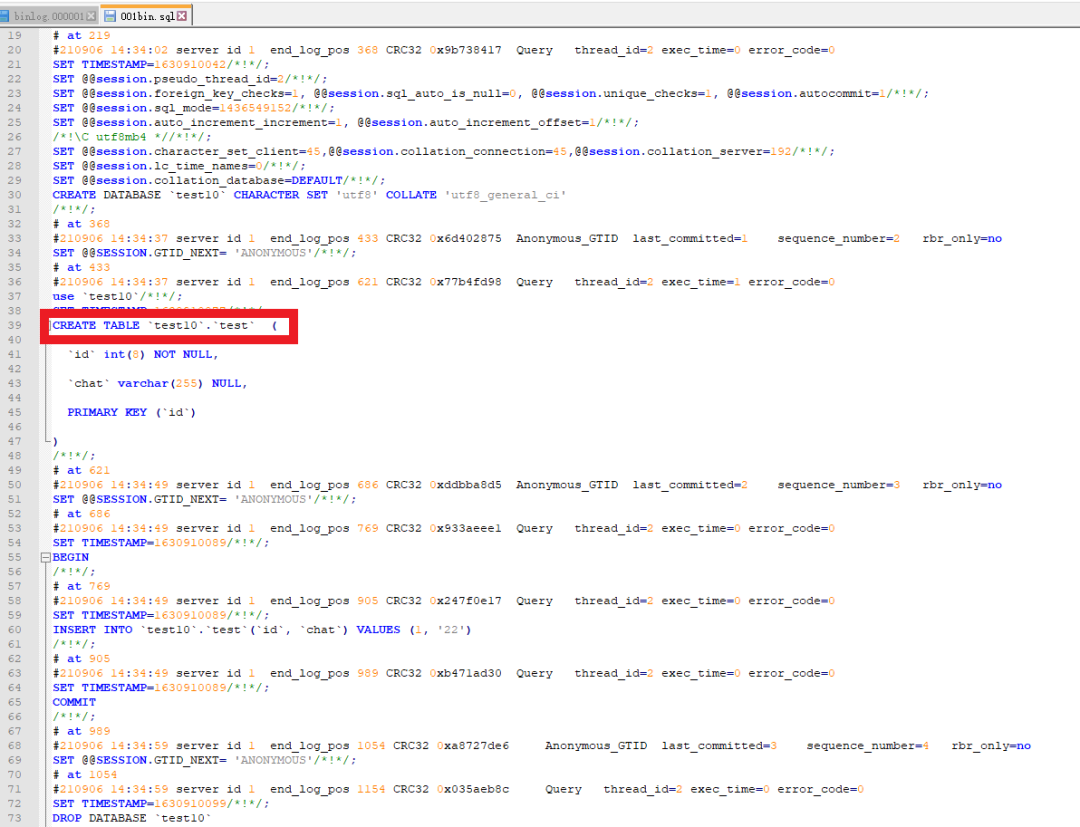The image size is (1080, 827).
Task: Click the end_log_pos 368 event header
Action: (444, 50)
